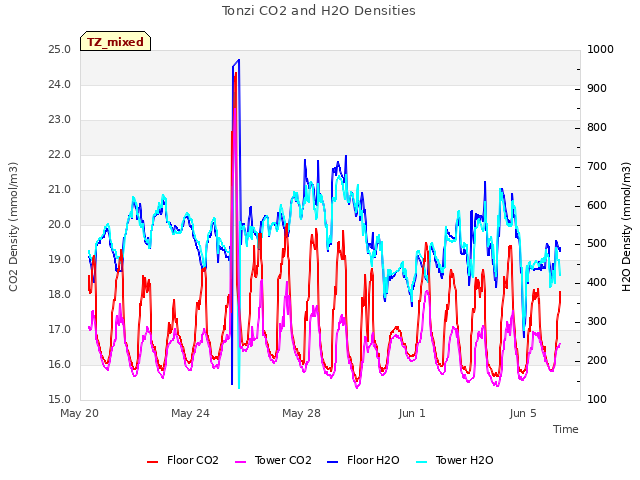Click the 200 right axis value
Viewport: 640px width, 480px height.
597,361
